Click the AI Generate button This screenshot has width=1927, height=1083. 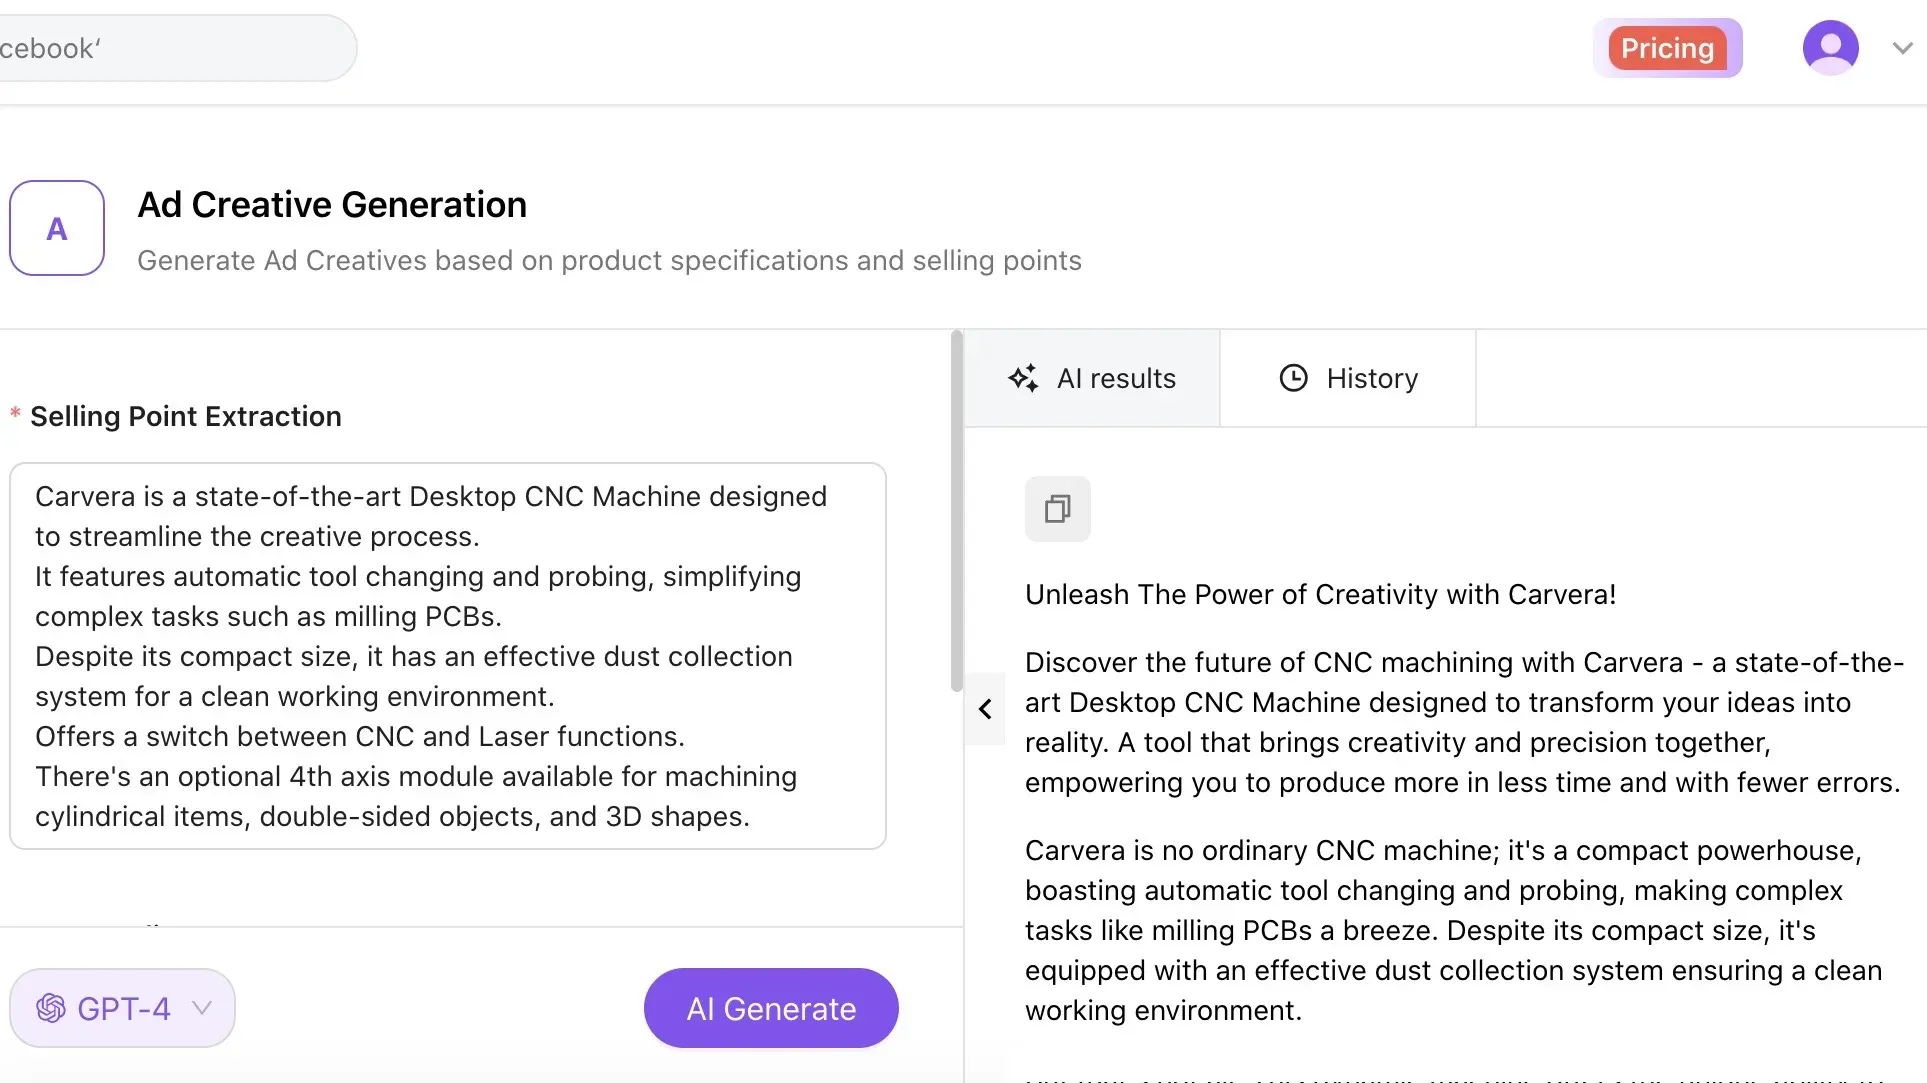(770, 1008)
